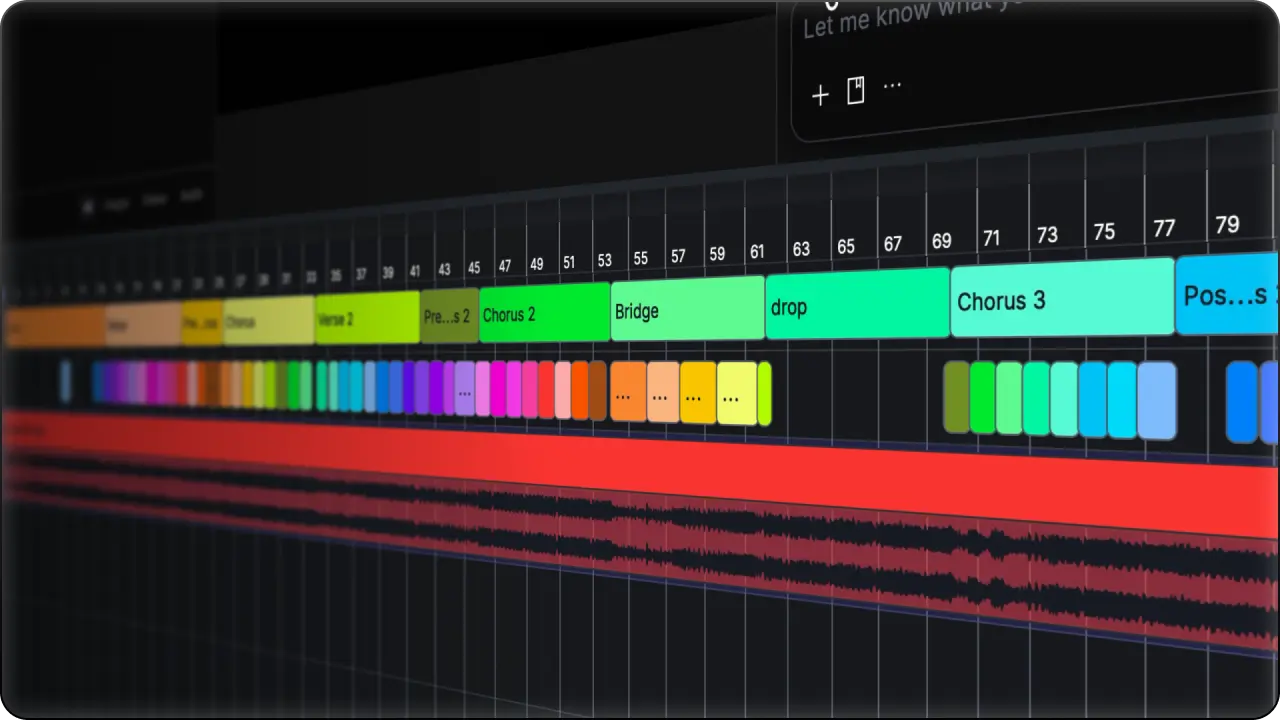Click bar number 77 on the ruler
1280x720 pixels.
pyautogui.click(x=1164, y=228)
